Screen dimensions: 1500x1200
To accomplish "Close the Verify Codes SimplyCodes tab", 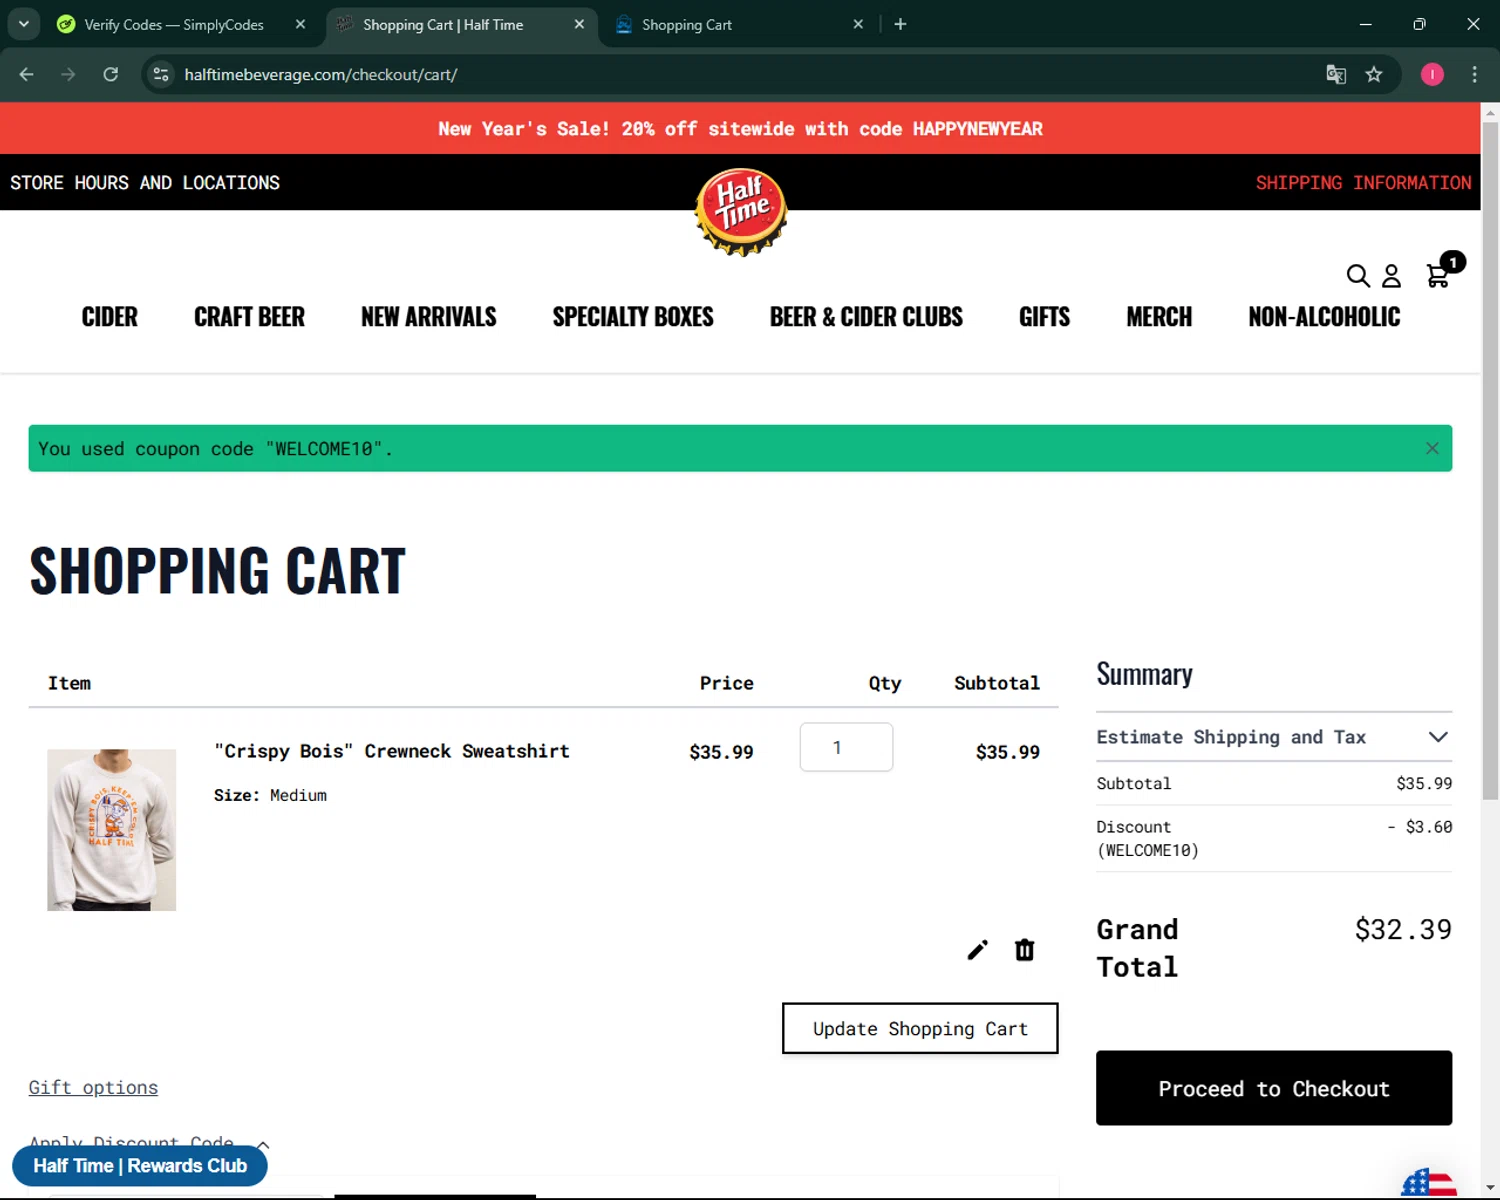I will 300,24.
